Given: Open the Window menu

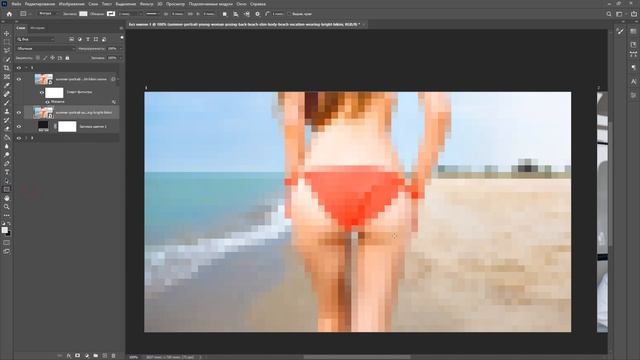Looking at the screenshot, I should pos(241,4).
